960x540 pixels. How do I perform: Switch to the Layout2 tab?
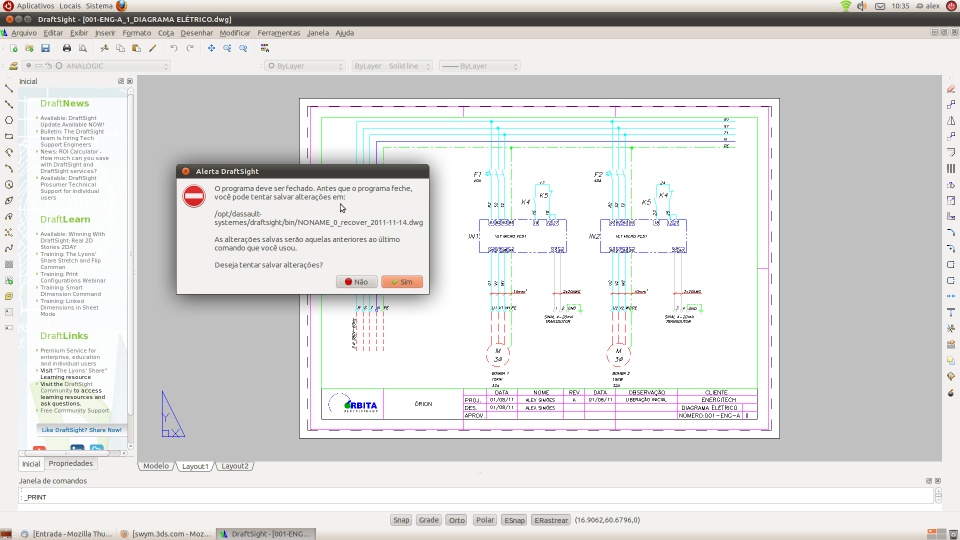[x=234, y=466]
